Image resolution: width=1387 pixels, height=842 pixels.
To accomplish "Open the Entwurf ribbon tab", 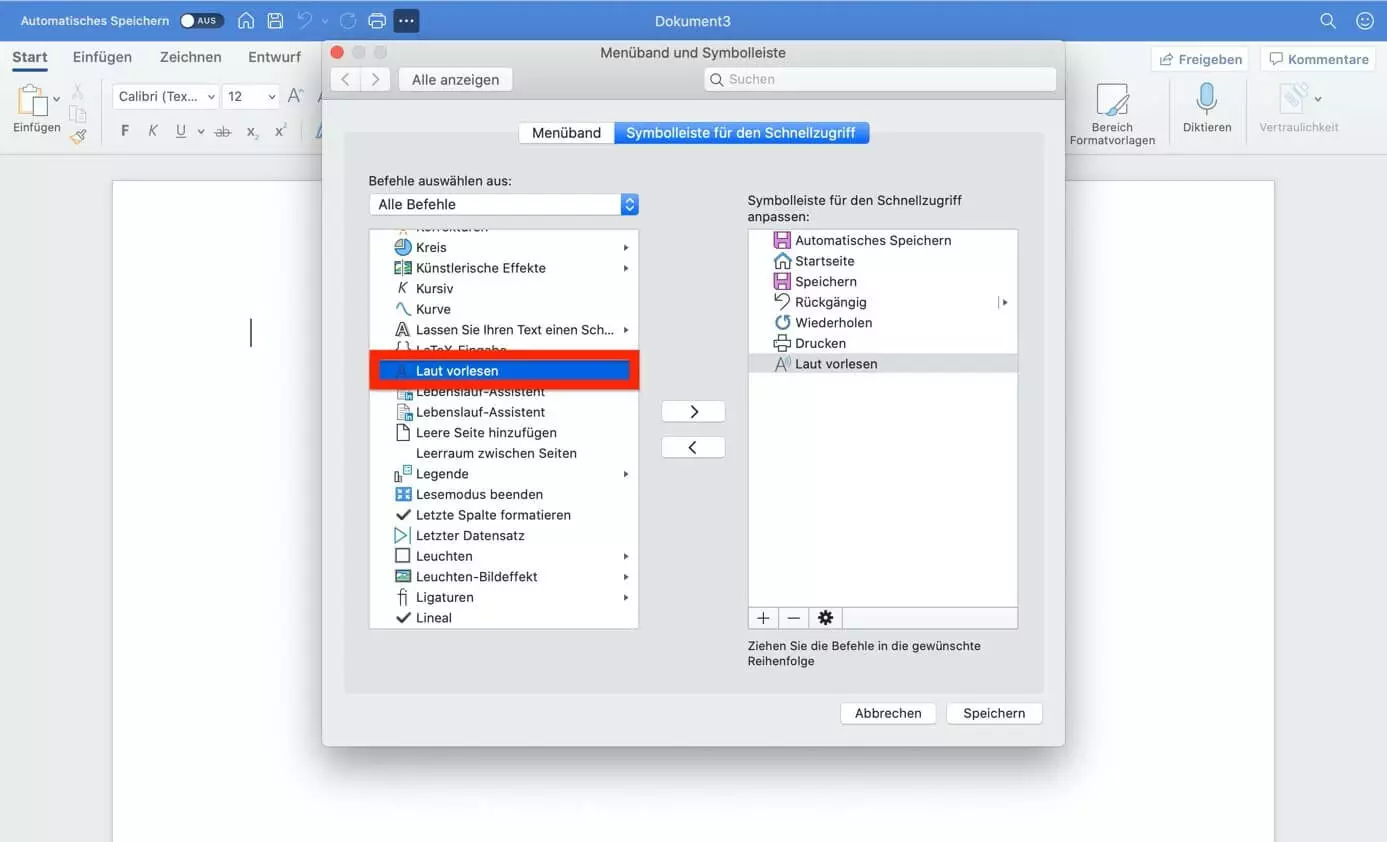I will [x=274, y=57].
